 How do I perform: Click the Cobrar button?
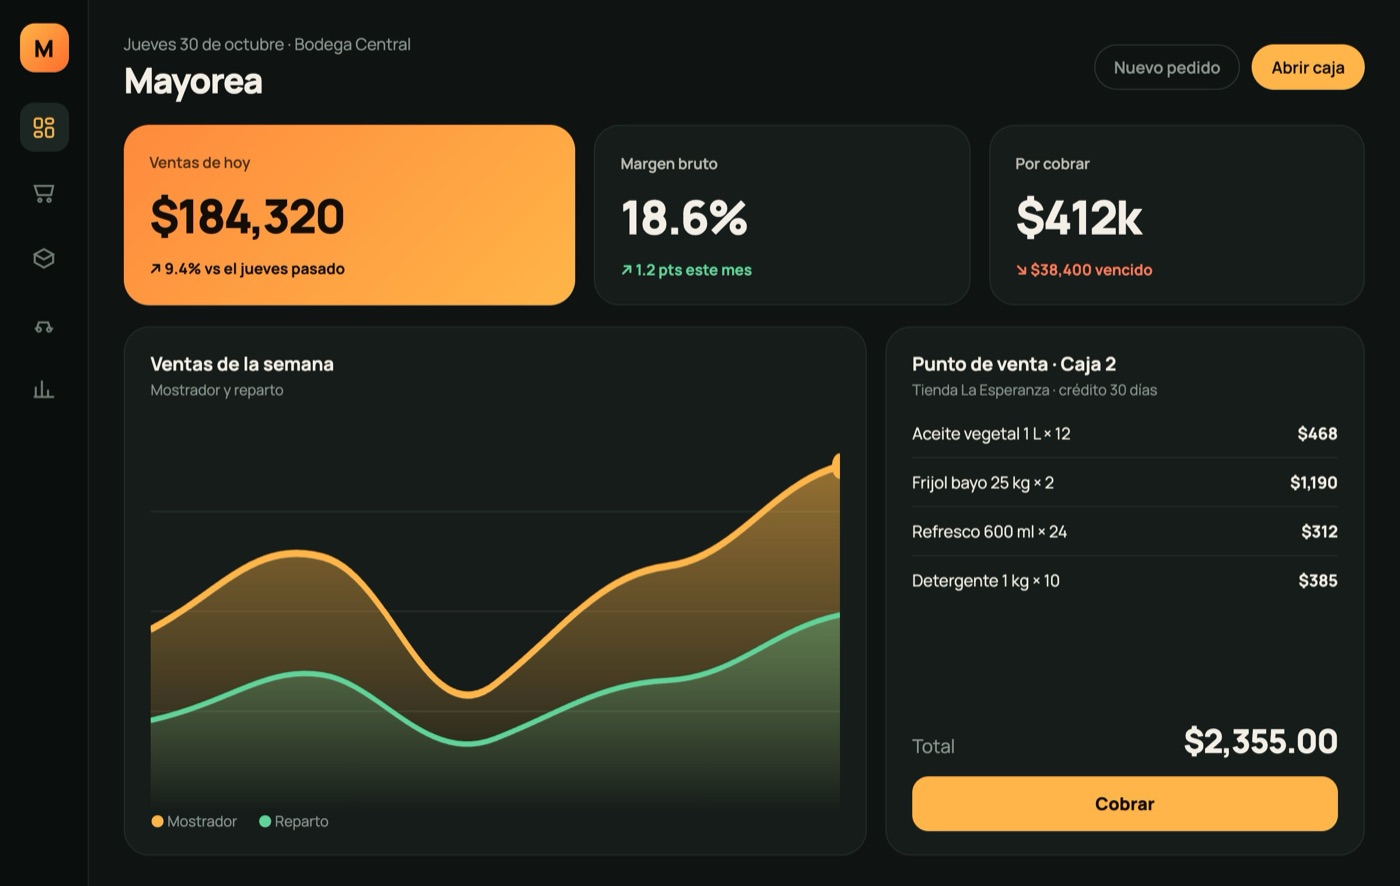[1124, 803]
